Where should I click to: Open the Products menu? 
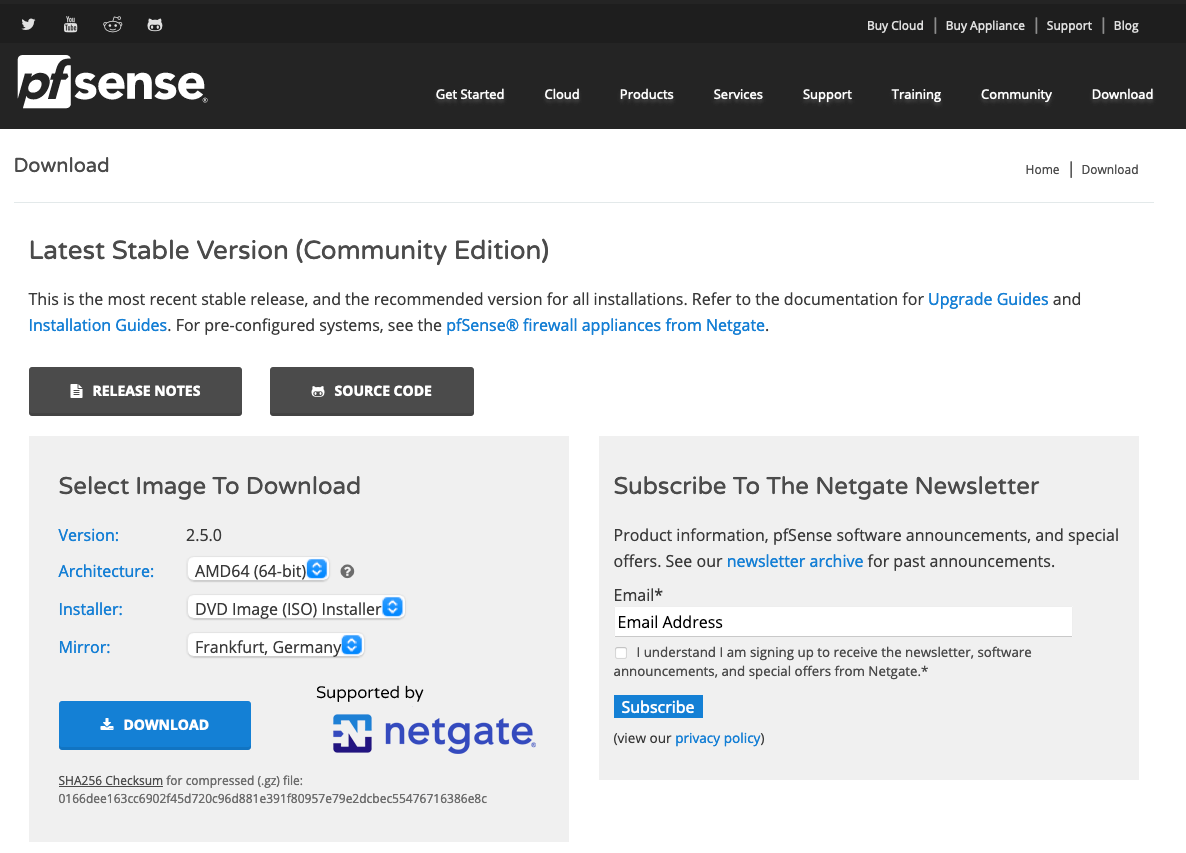[x=647, y=95]
